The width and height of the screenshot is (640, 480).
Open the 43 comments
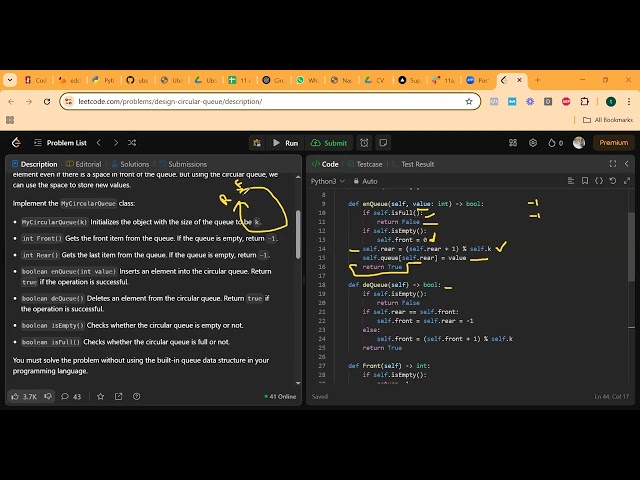pos(71,396)
